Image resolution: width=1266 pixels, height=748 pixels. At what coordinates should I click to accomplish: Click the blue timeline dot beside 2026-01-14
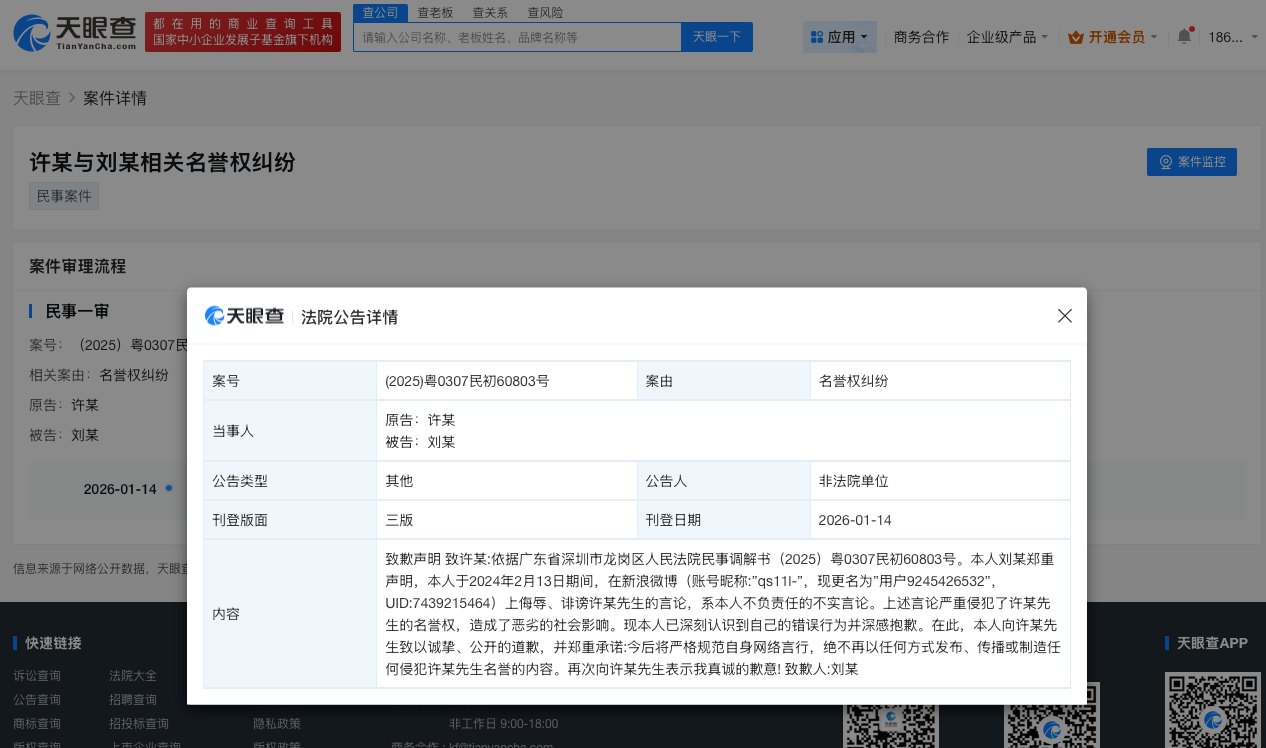(x=169, y=488)
